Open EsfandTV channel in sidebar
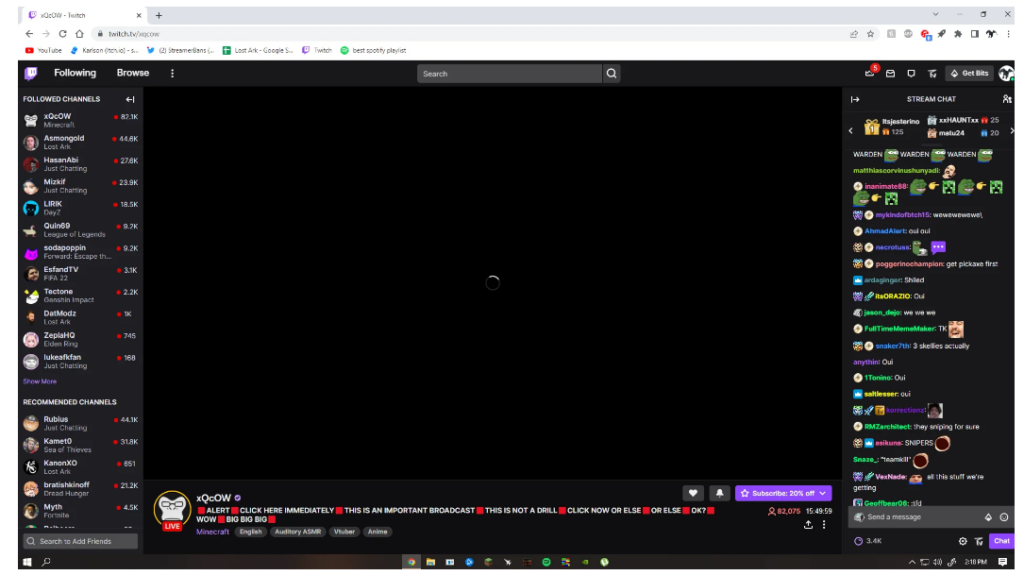This screenshot has width=1024, height=575. coord(80,274)
